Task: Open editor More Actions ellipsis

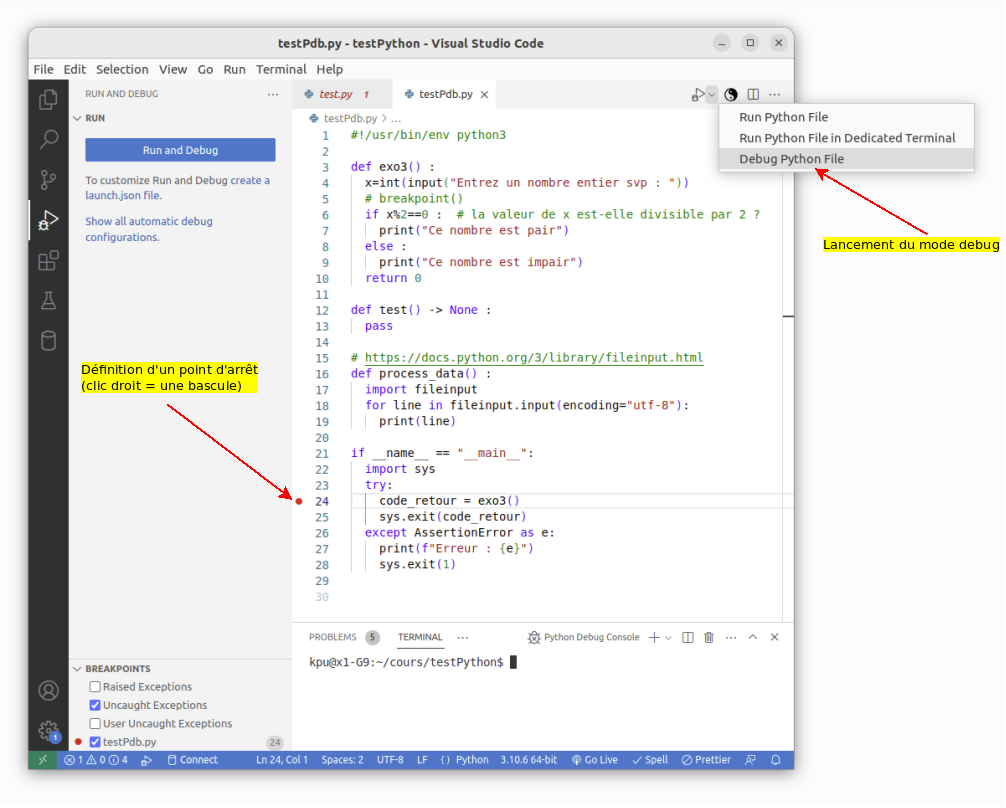Action: [775, 95]
